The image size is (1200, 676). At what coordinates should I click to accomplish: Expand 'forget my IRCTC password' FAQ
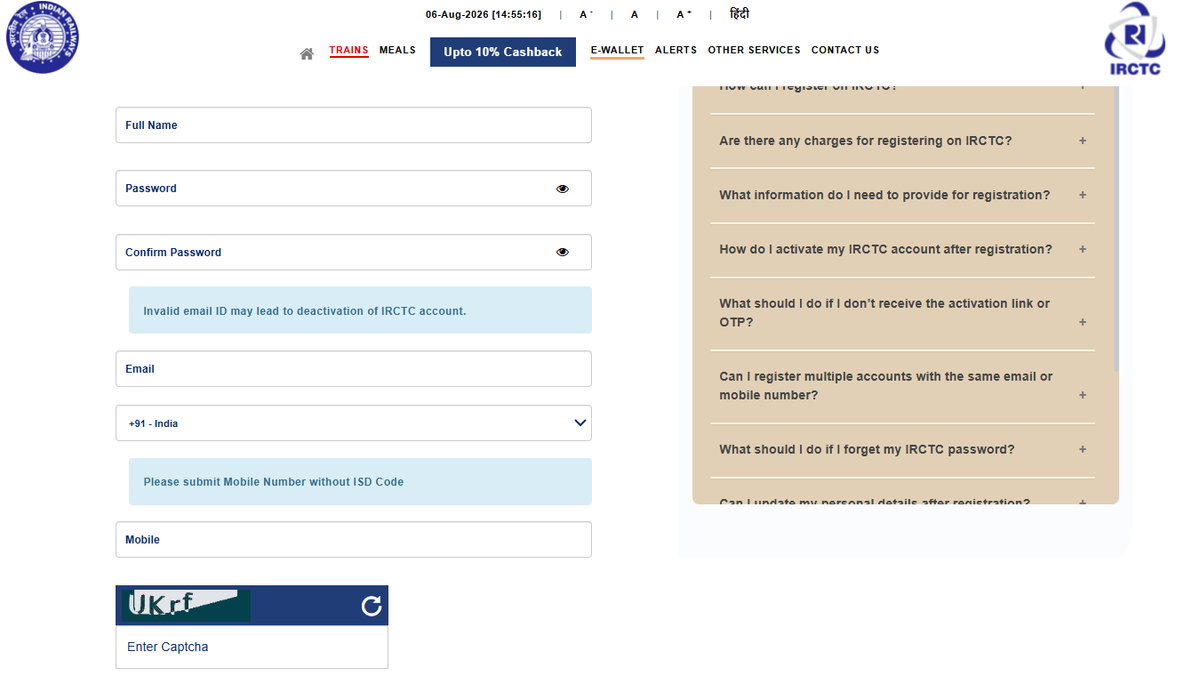pos(902,450)
